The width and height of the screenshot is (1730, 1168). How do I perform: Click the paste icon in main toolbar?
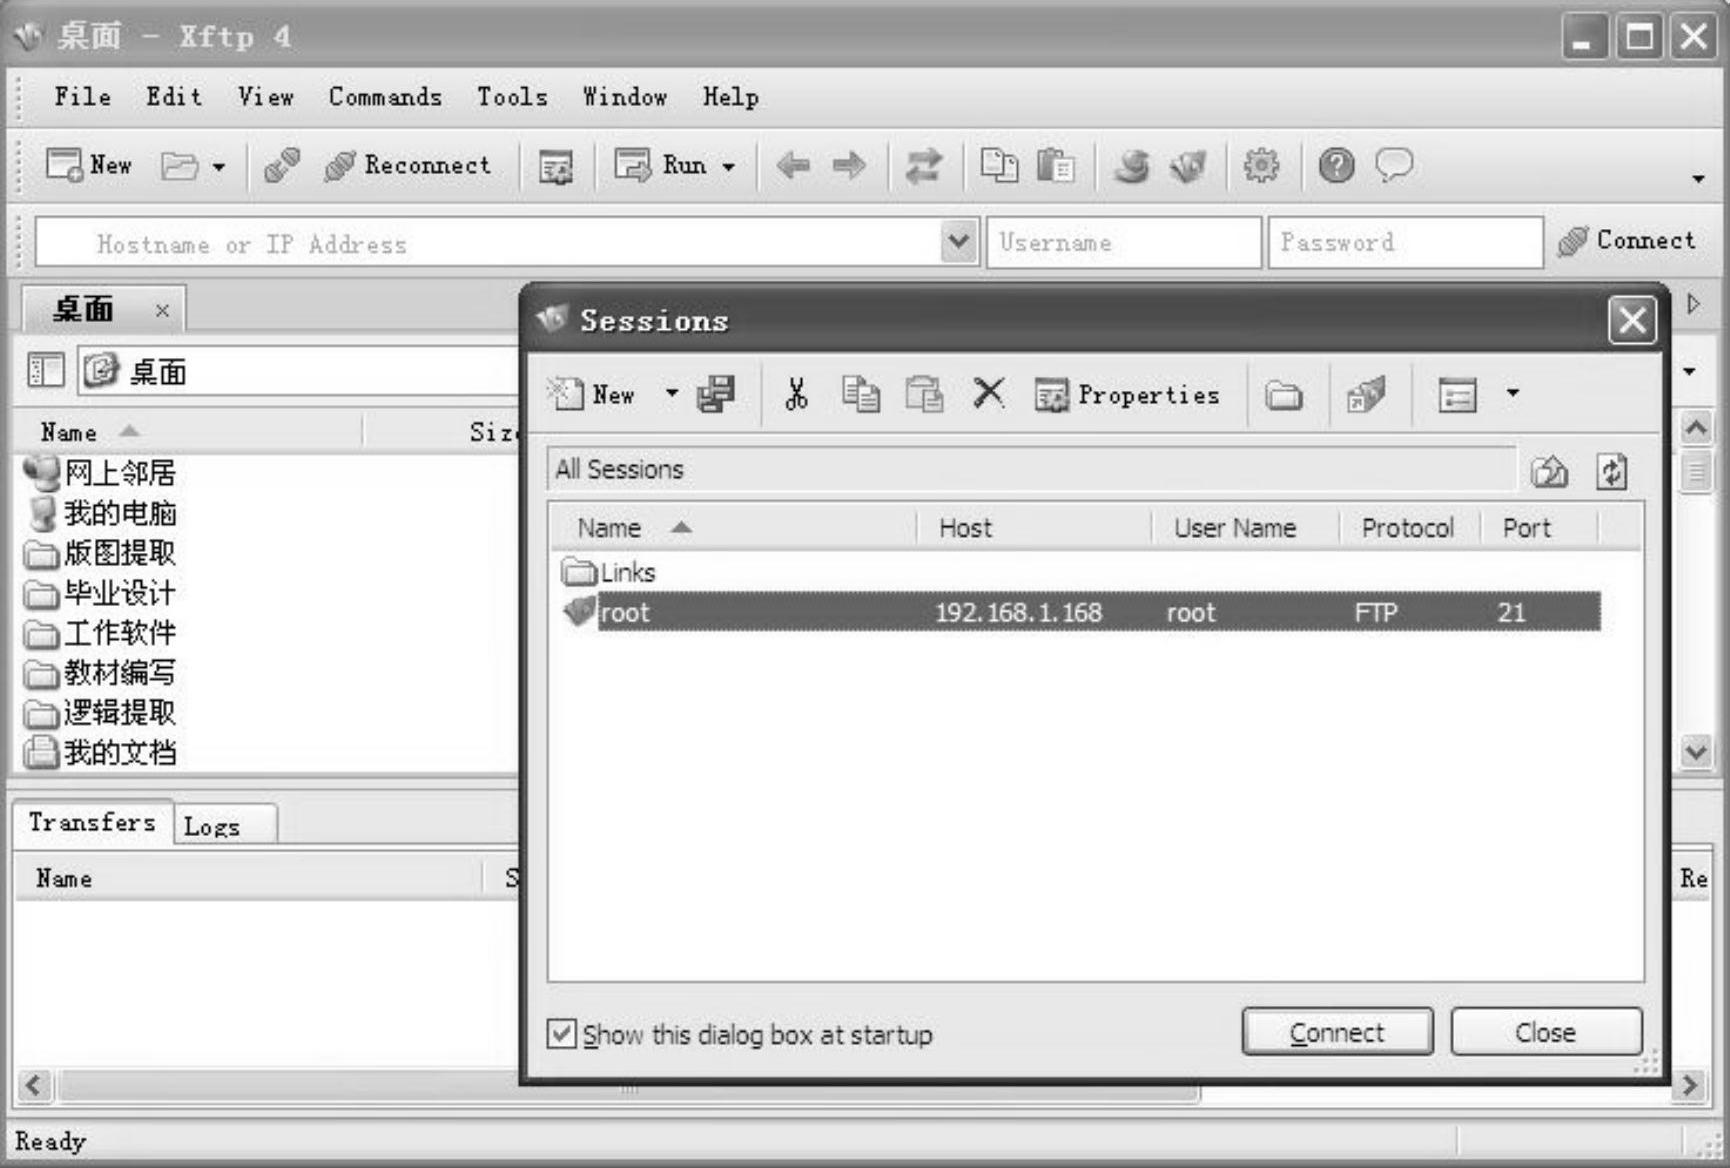click(1055, 165)
